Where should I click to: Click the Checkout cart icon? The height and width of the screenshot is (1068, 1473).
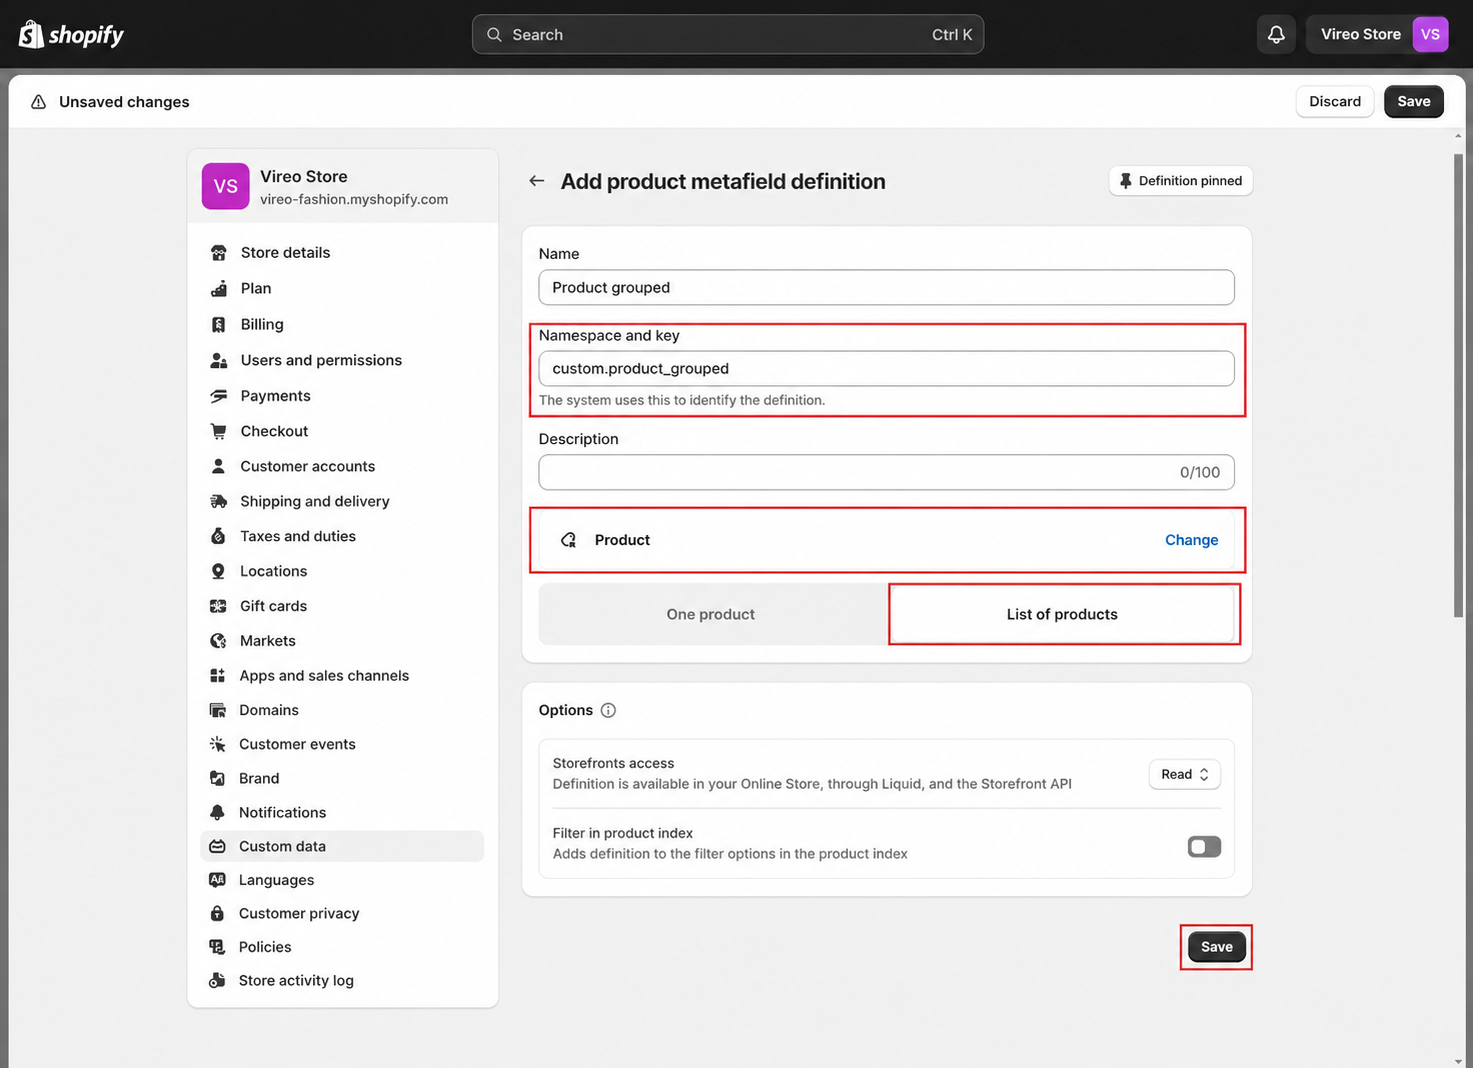pyautogui.click(x=218, y=431)
